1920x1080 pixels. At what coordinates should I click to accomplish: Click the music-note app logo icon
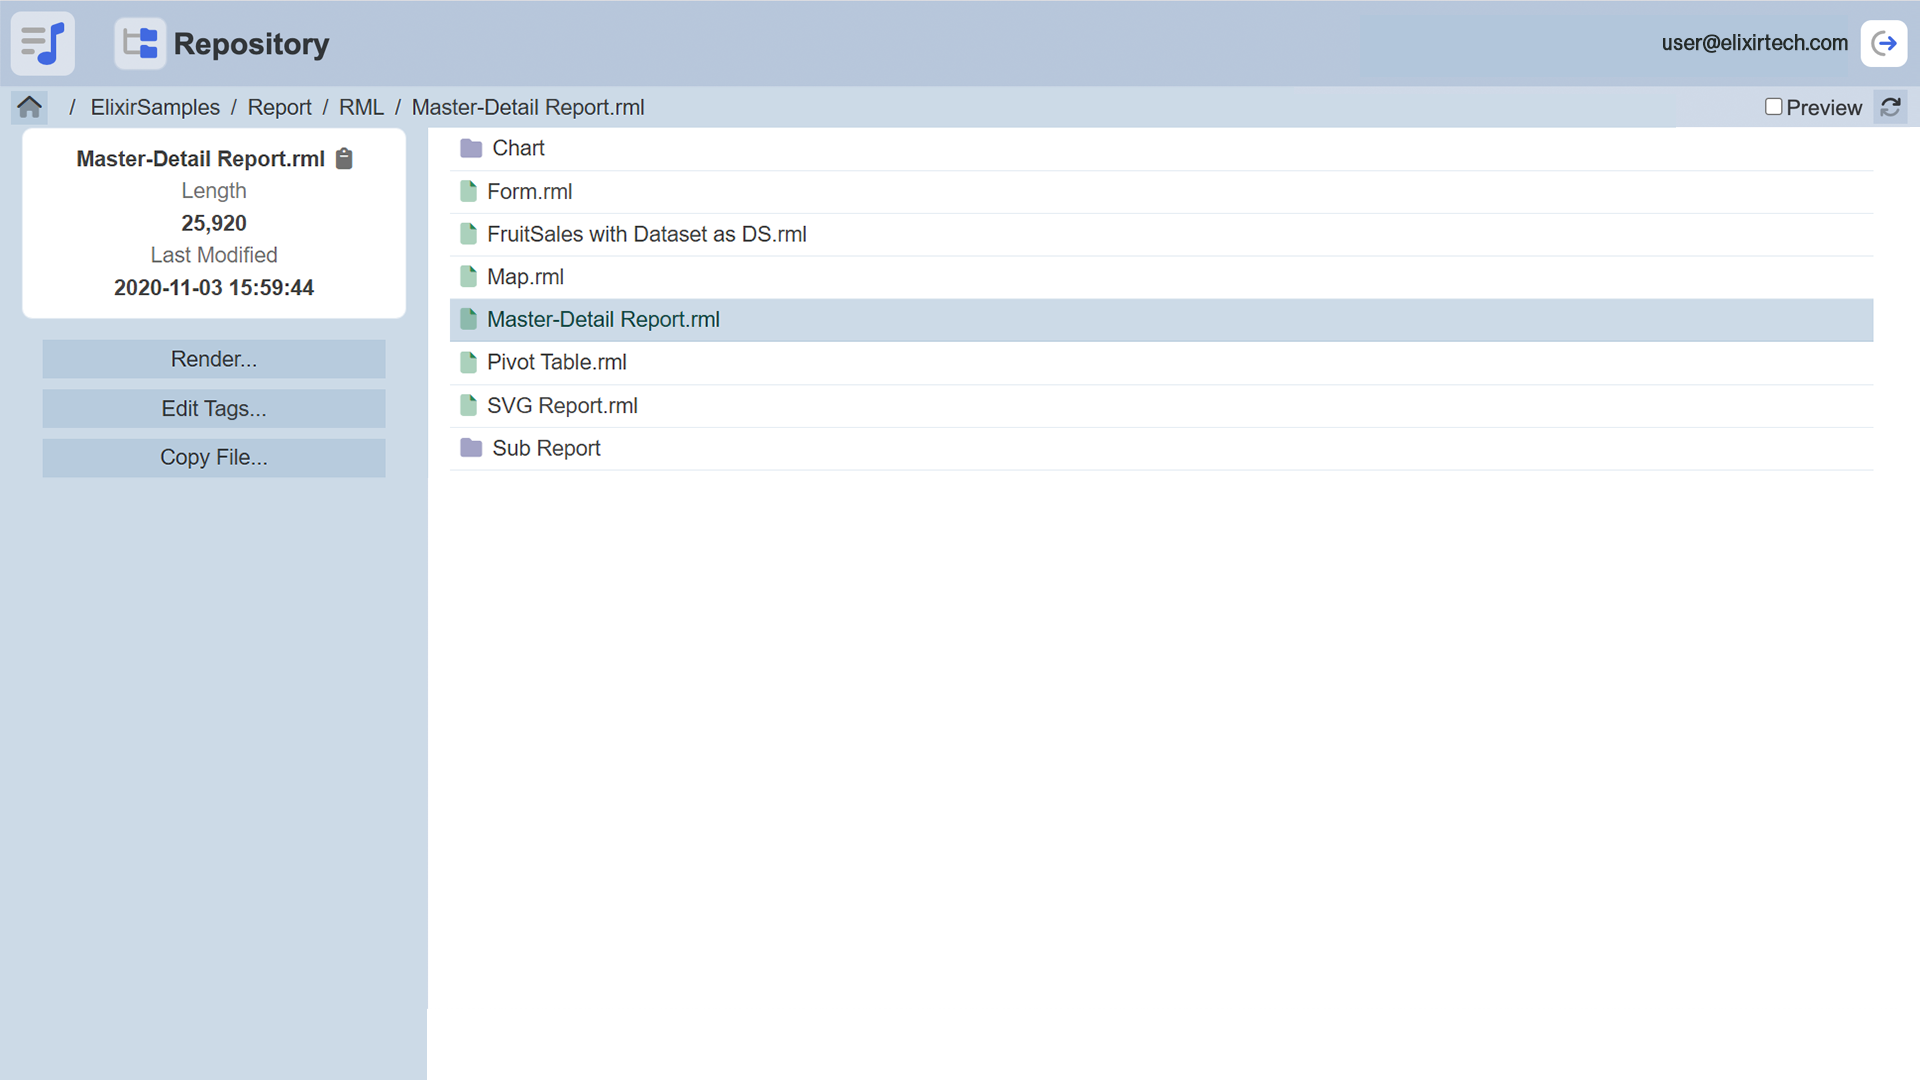(x=43, y=44)
